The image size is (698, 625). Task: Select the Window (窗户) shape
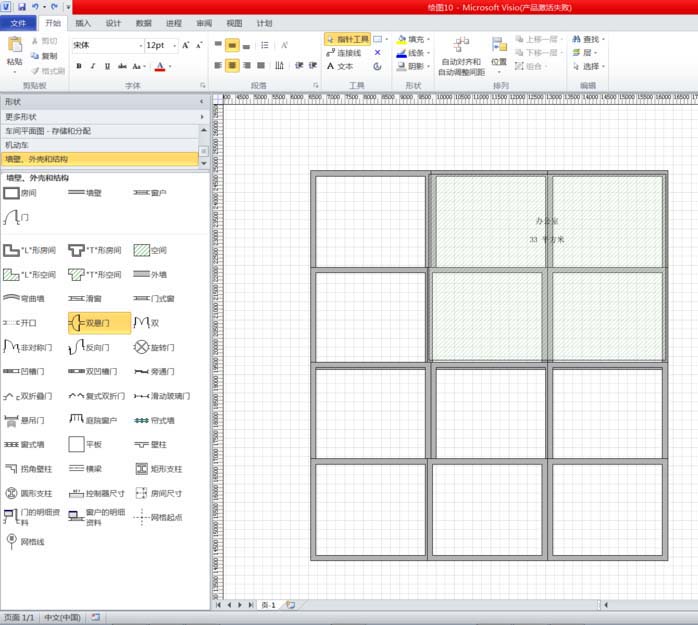click(150, 193)
